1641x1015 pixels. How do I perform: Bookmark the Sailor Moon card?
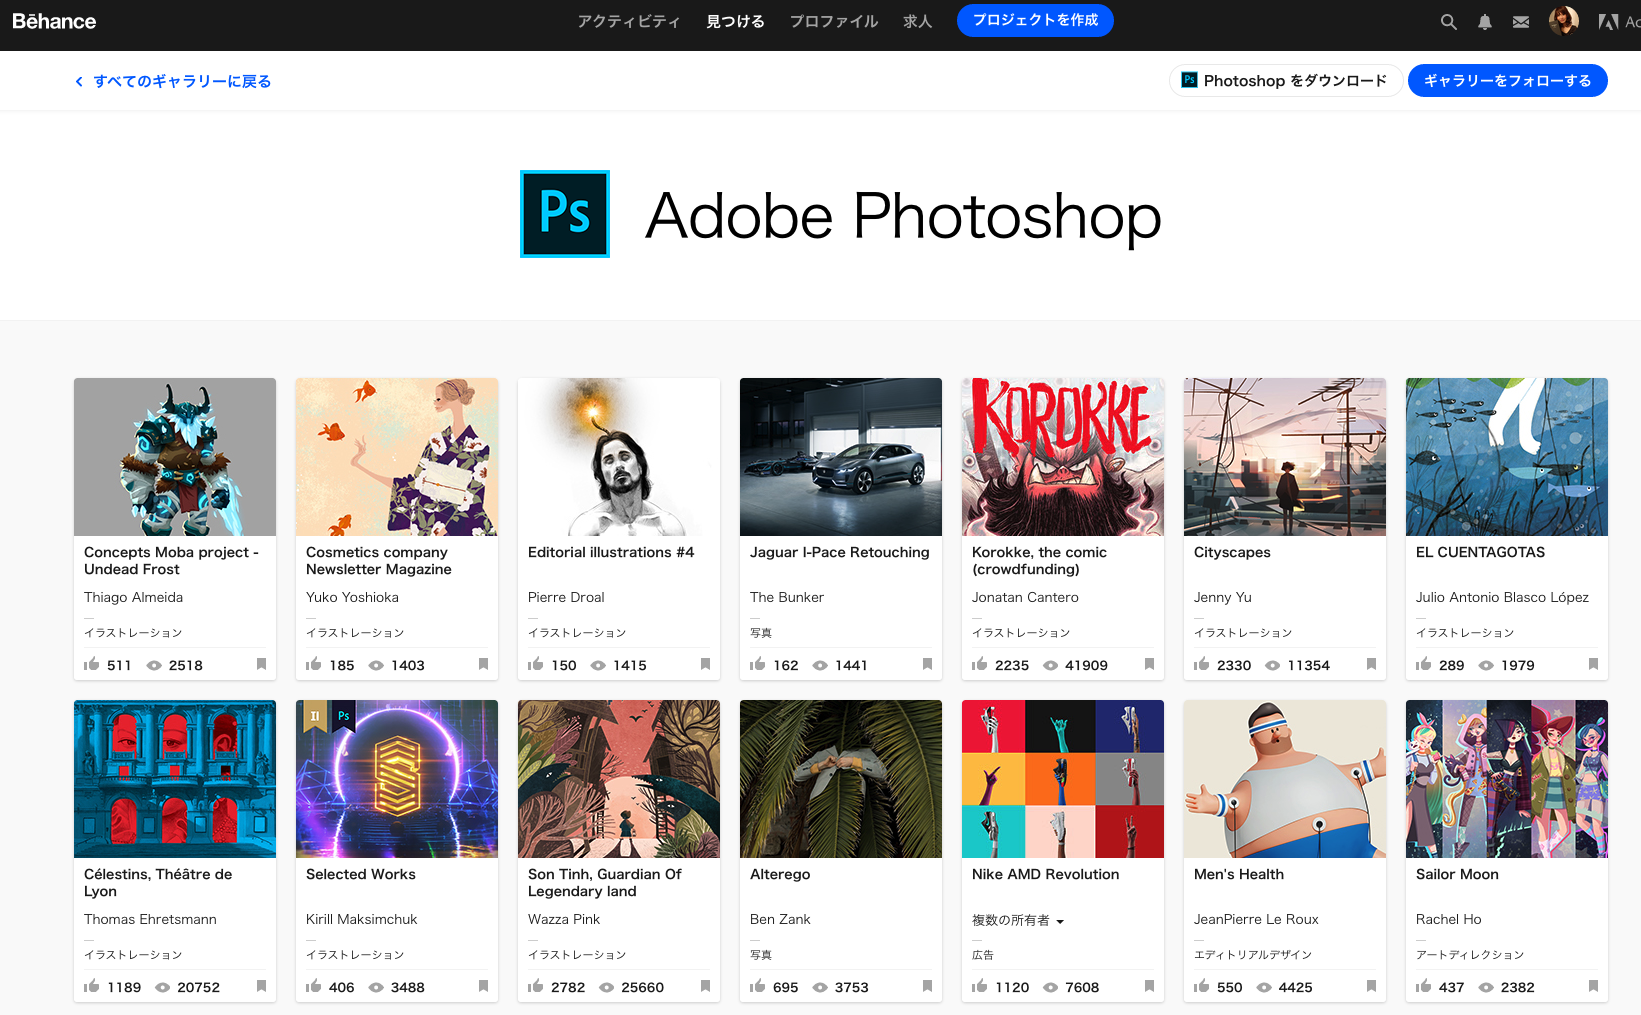(x=1593, y=986)
